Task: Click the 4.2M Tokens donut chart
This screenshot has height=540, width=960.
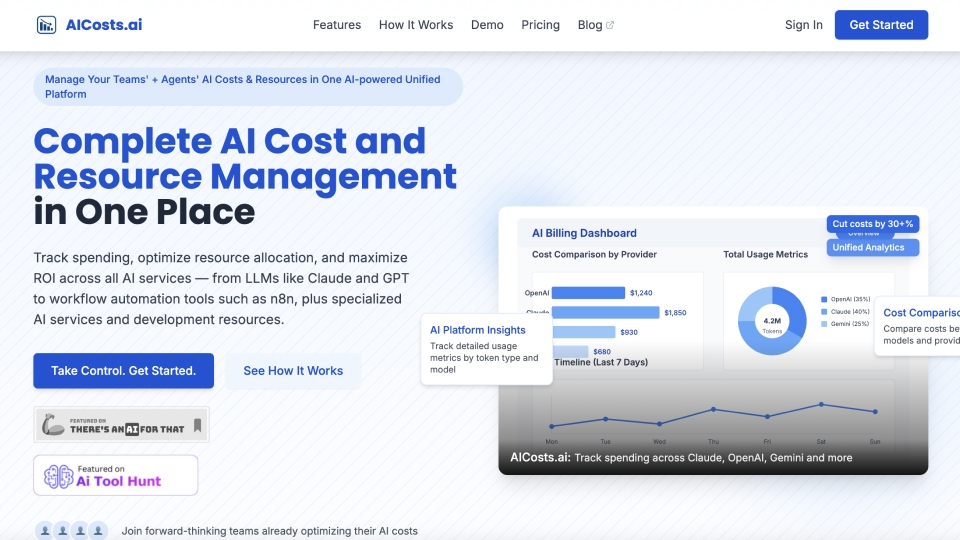Action: [x=772, y=321]
